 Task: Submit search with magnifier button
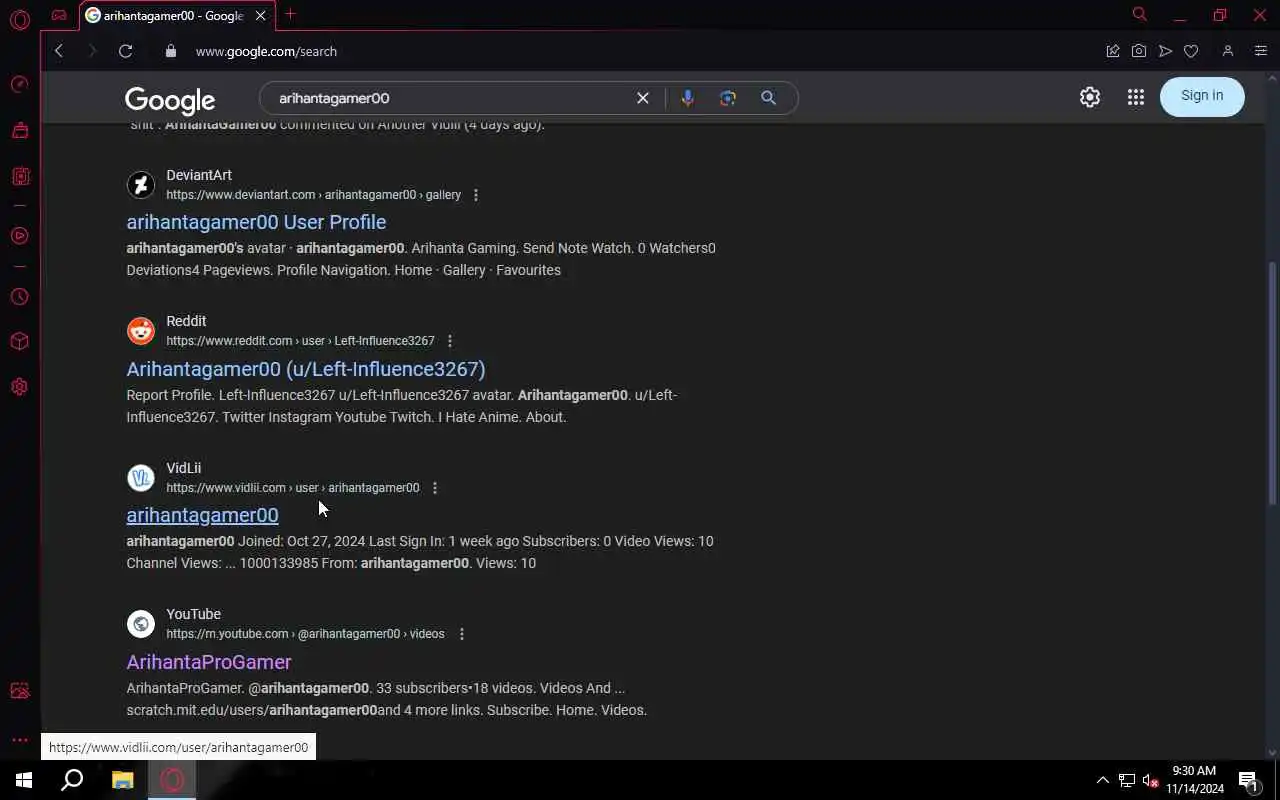[768, 98]
